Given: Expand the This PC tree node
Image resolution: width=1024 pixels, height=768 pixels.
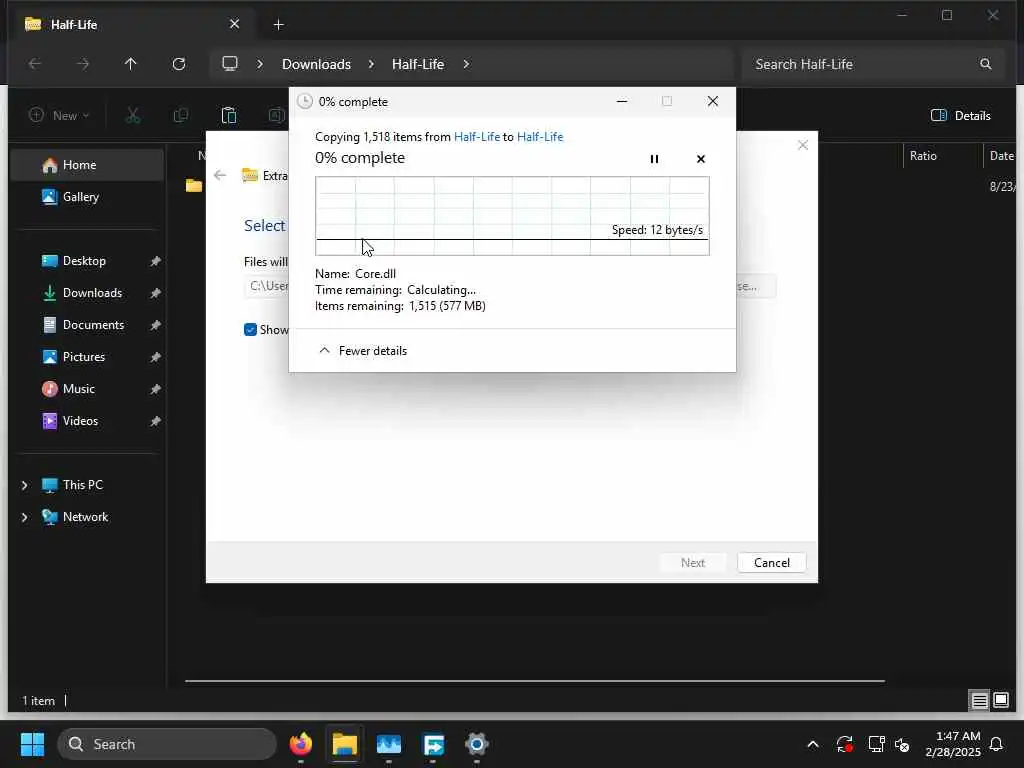Looking at the screenshot, I should click(x=25, y=485).
